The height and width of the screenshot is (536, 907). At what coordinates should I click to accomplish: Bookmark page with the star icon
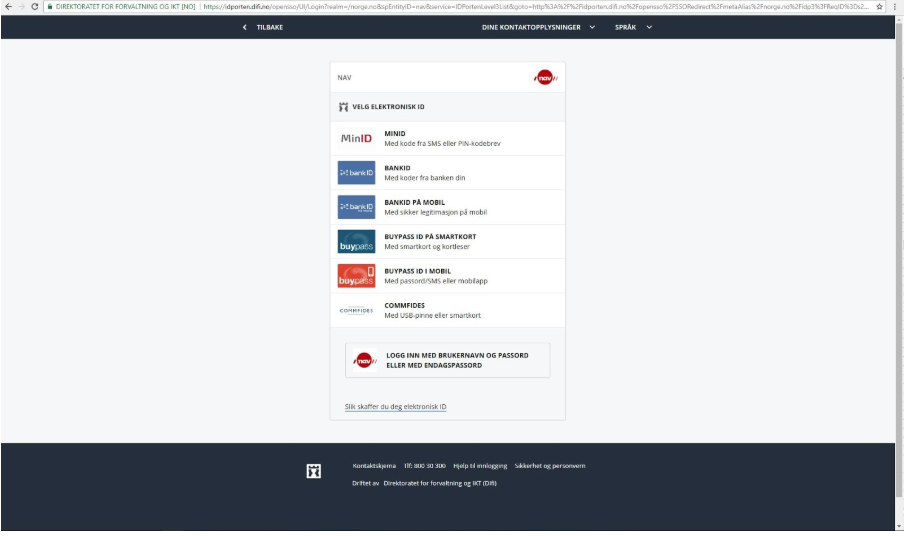879,6
